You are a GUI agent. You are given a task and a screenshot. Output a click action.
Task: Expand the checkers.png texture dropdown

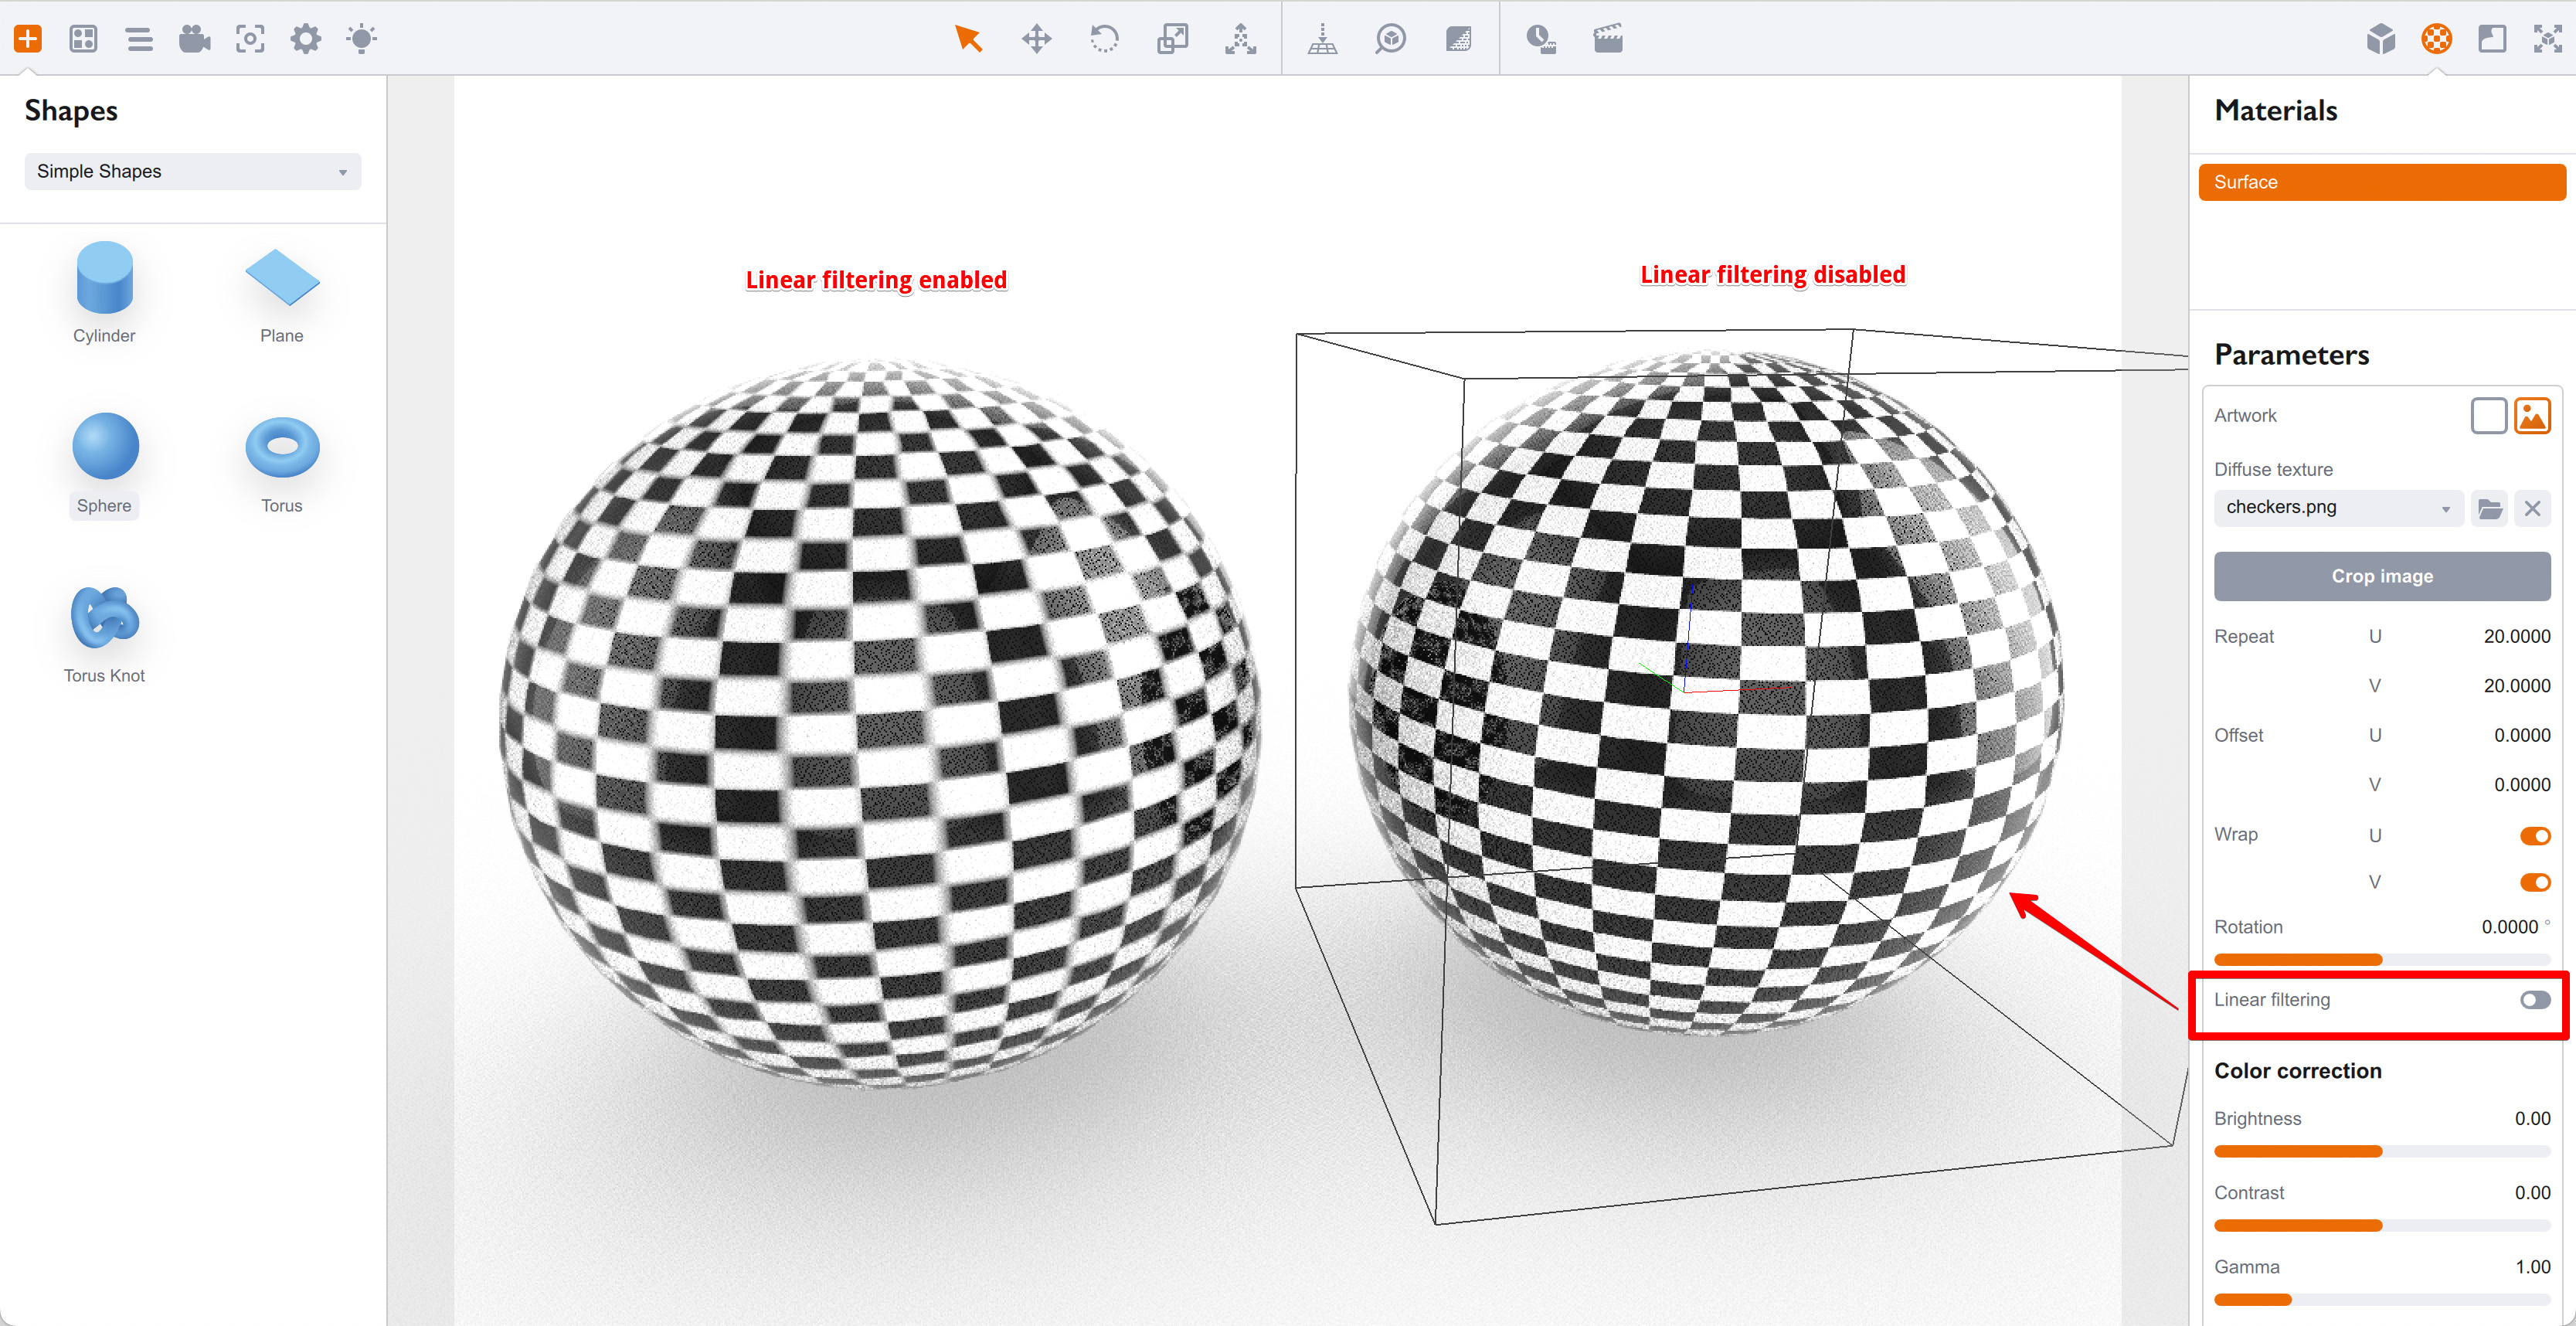click(2337, 508)
